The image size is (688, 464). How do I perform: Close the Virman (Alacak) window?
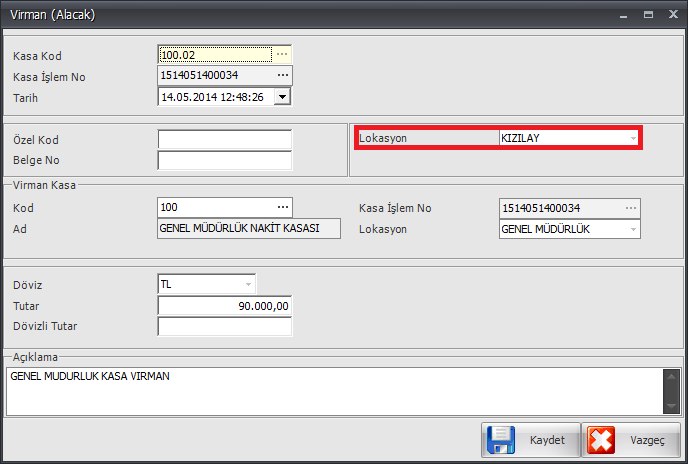[674, 14]
